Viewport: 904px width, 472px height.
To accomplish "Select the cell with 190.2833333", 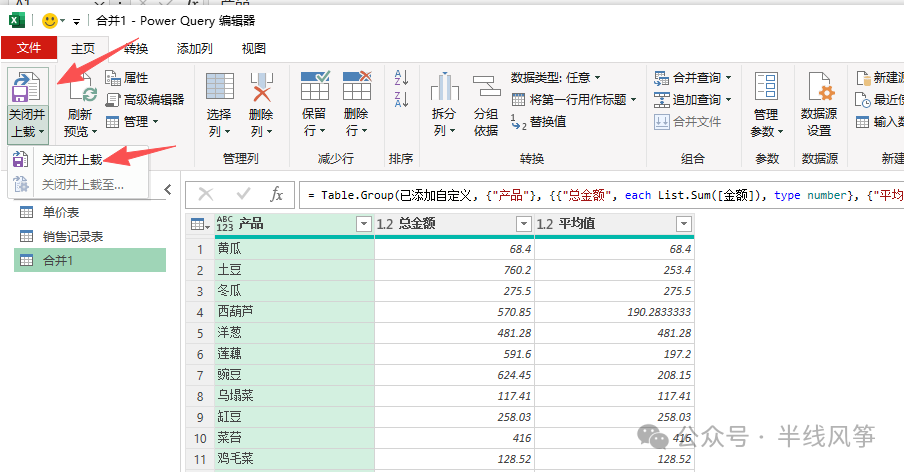I will [x=615, y=312].
